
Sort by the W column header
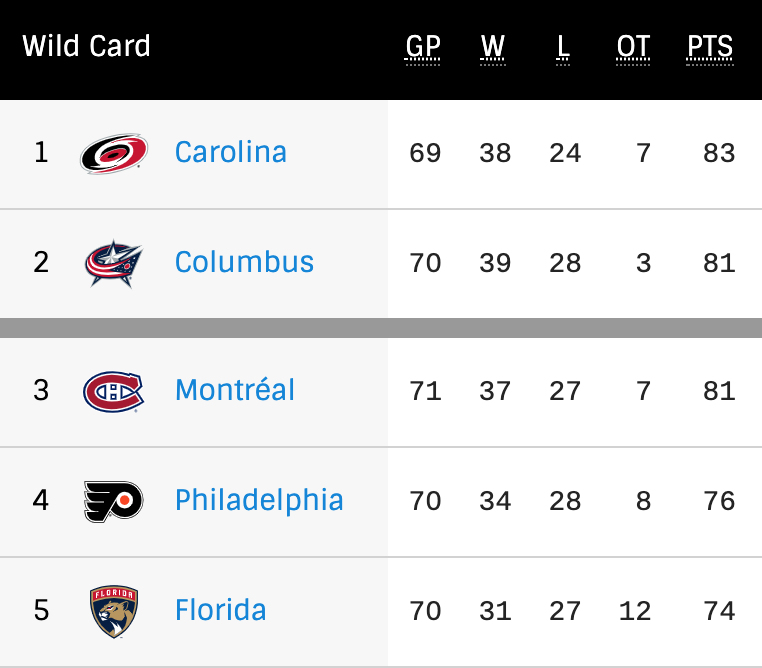(493, 47)
